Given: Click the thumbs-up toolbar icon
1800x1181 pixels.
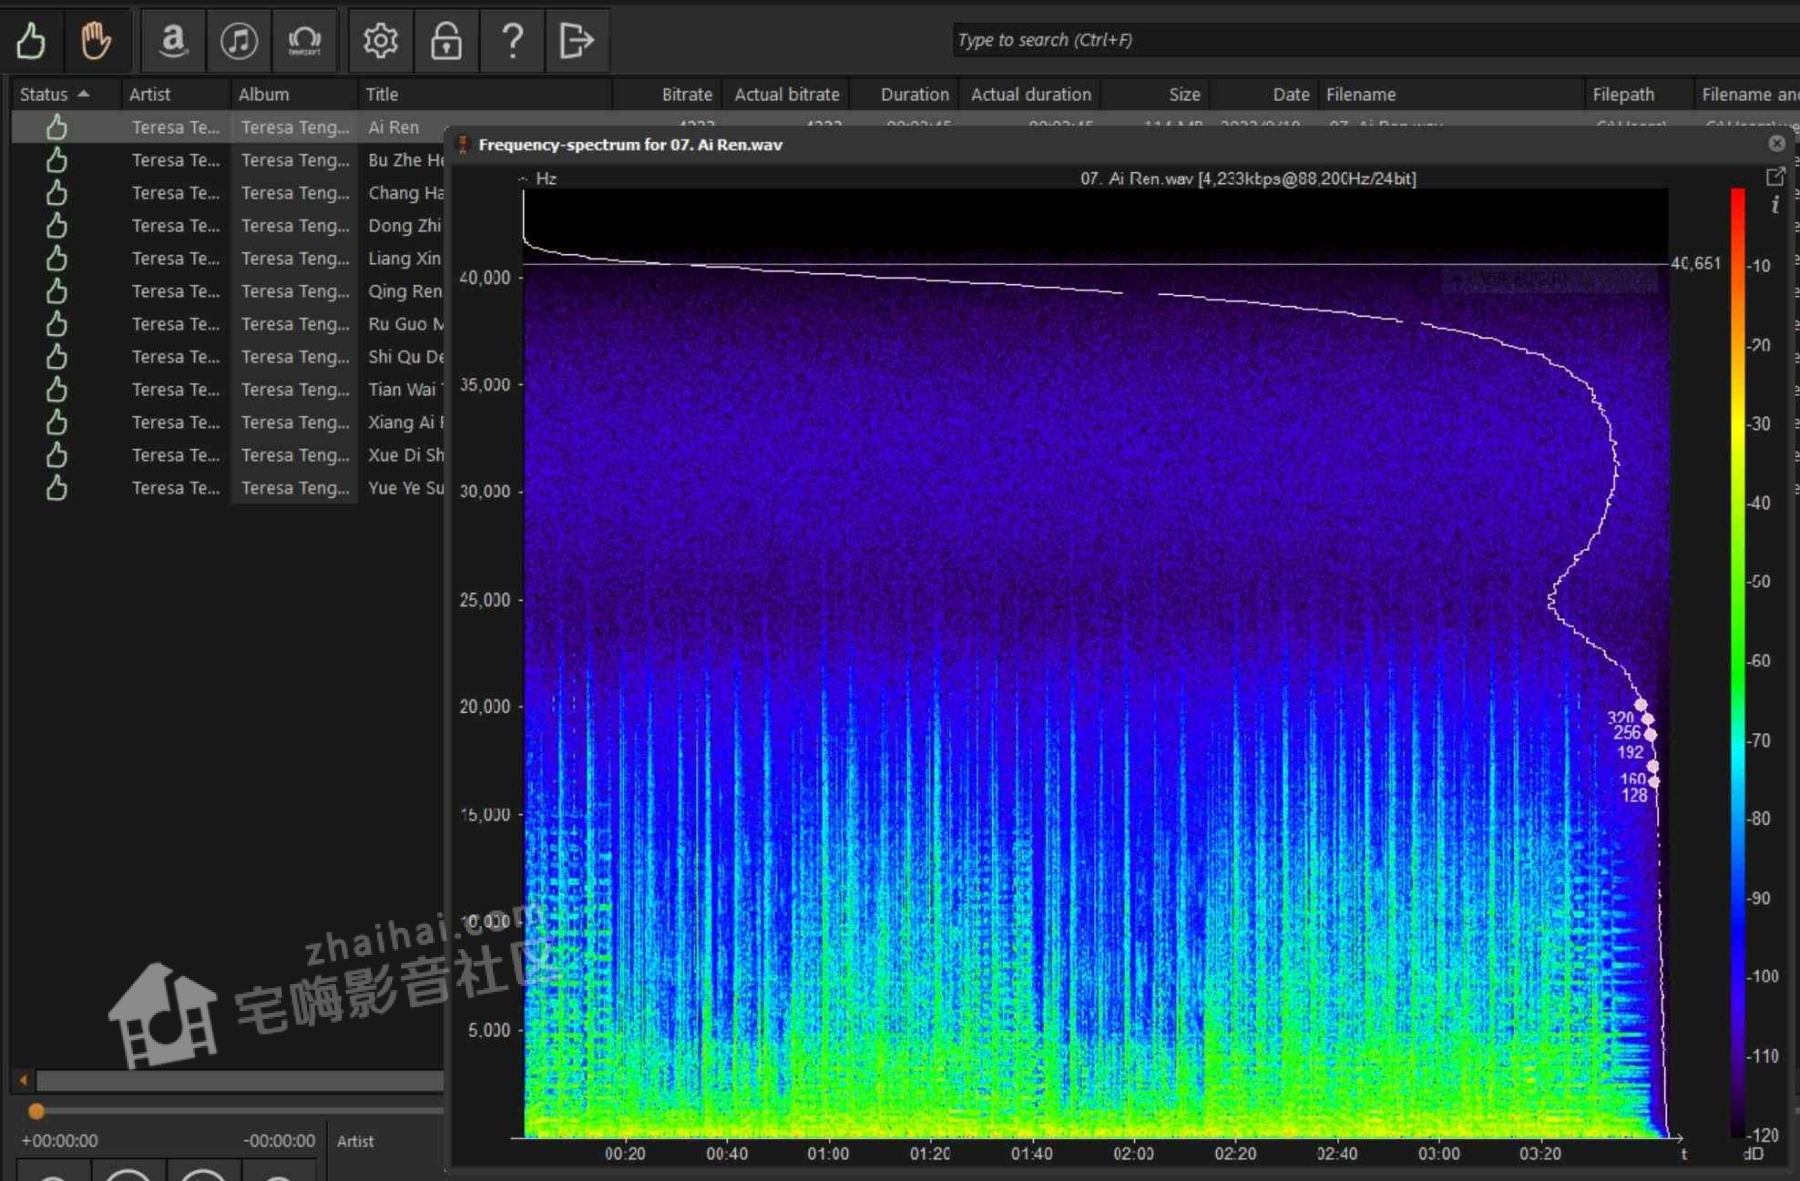Looking at the screenshot, I should 31,41.
